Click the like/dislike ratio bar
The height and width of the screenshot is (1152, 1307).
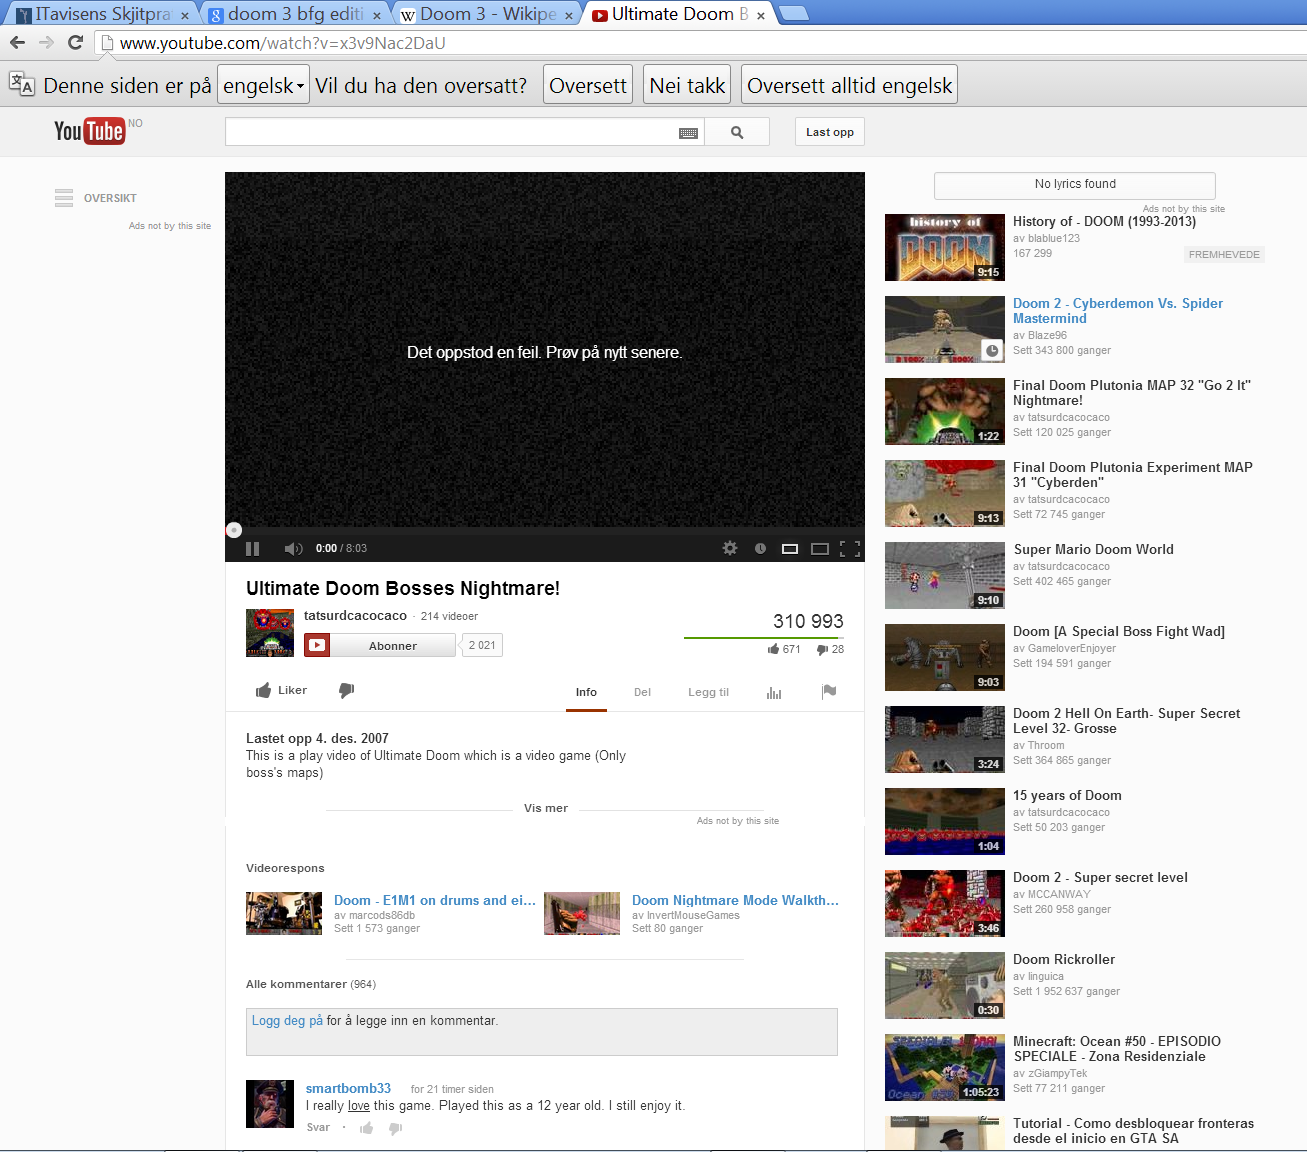click(x=764, y=638)
